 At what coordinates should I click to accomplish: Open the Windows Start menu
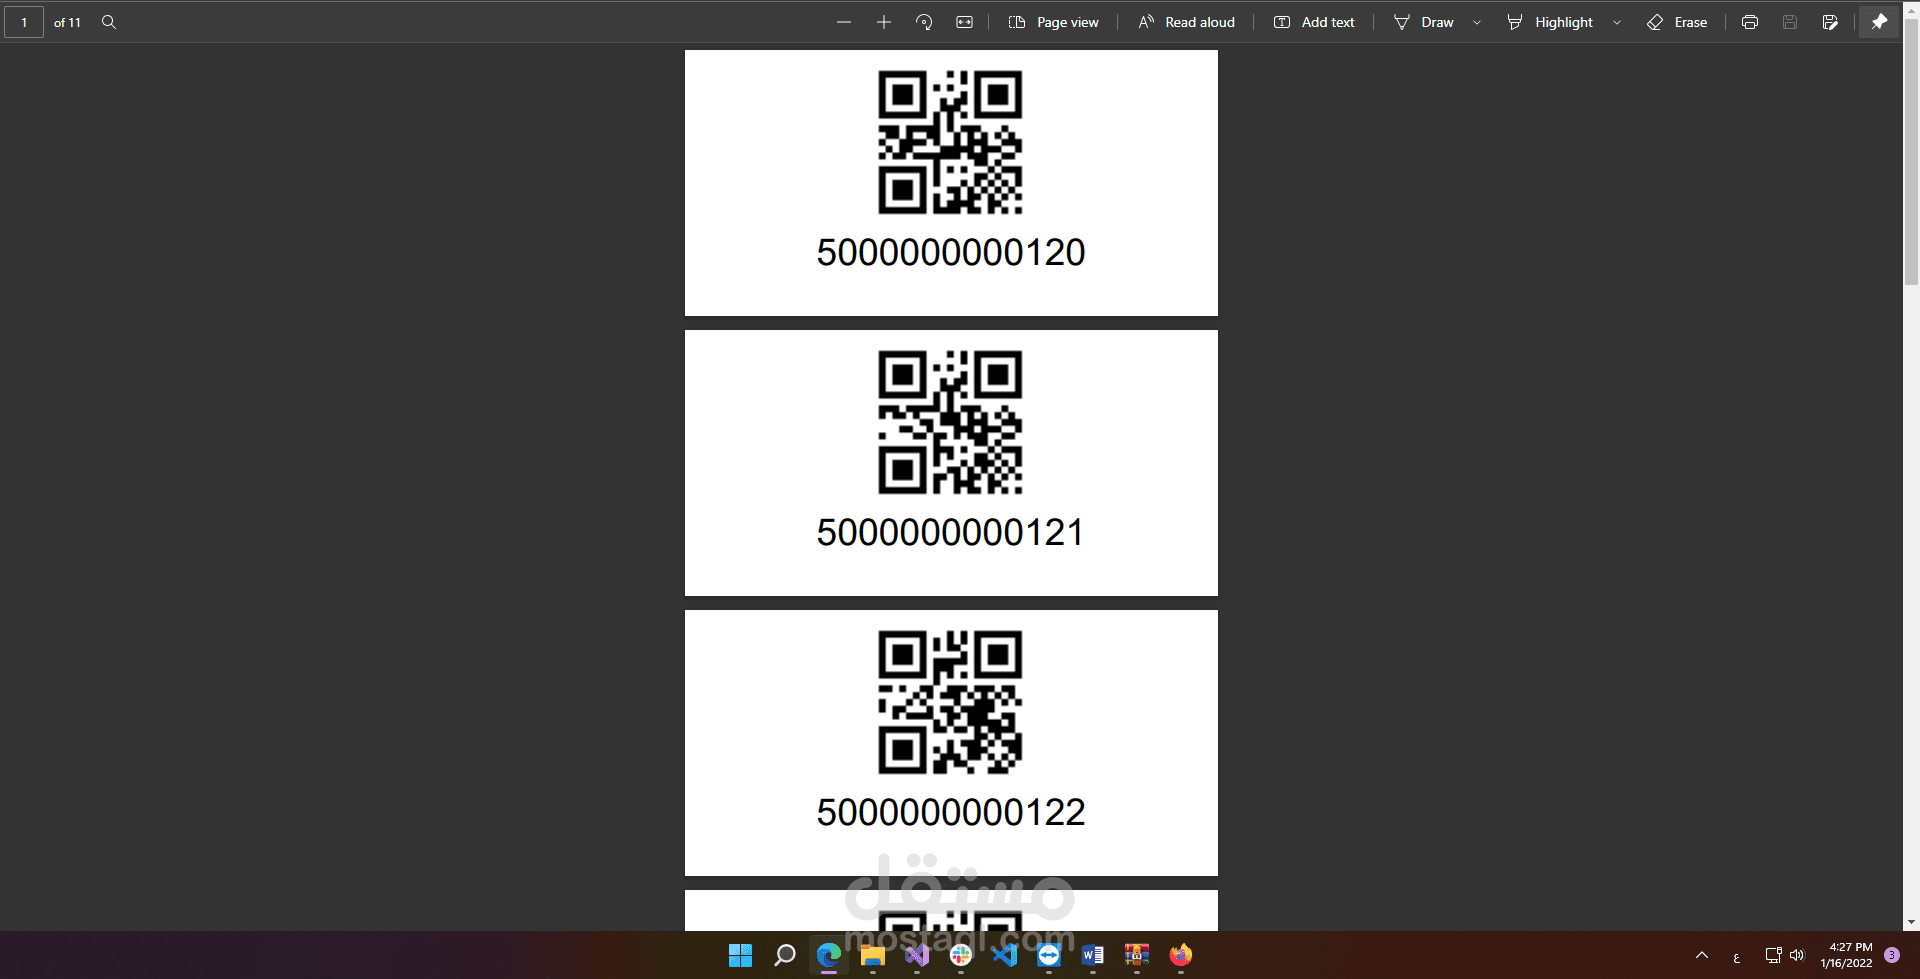pyautogui.click(x=740, y=956)
